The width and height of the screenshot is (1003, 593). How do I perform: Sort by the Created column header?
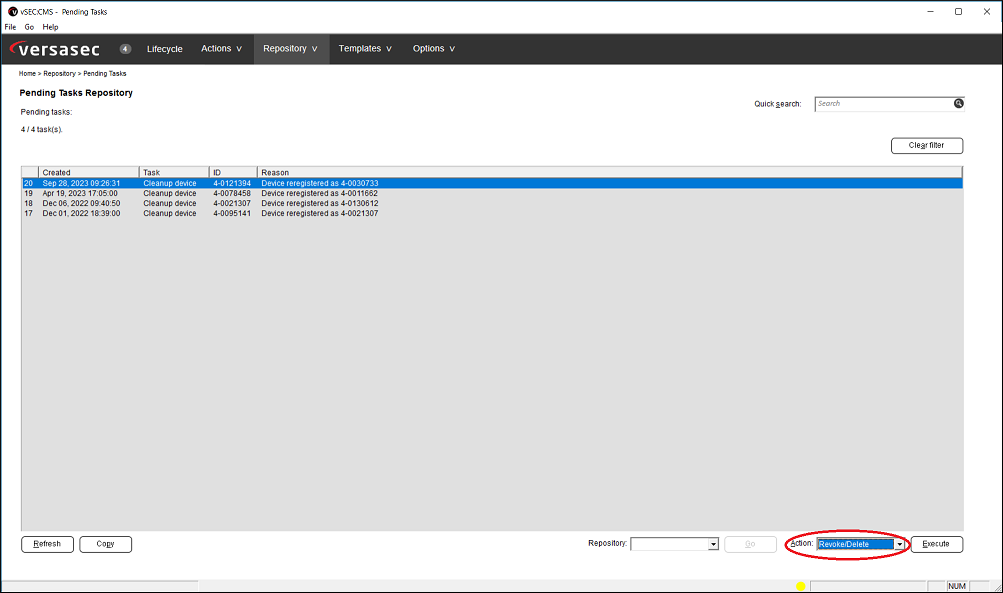pos(89,172)
